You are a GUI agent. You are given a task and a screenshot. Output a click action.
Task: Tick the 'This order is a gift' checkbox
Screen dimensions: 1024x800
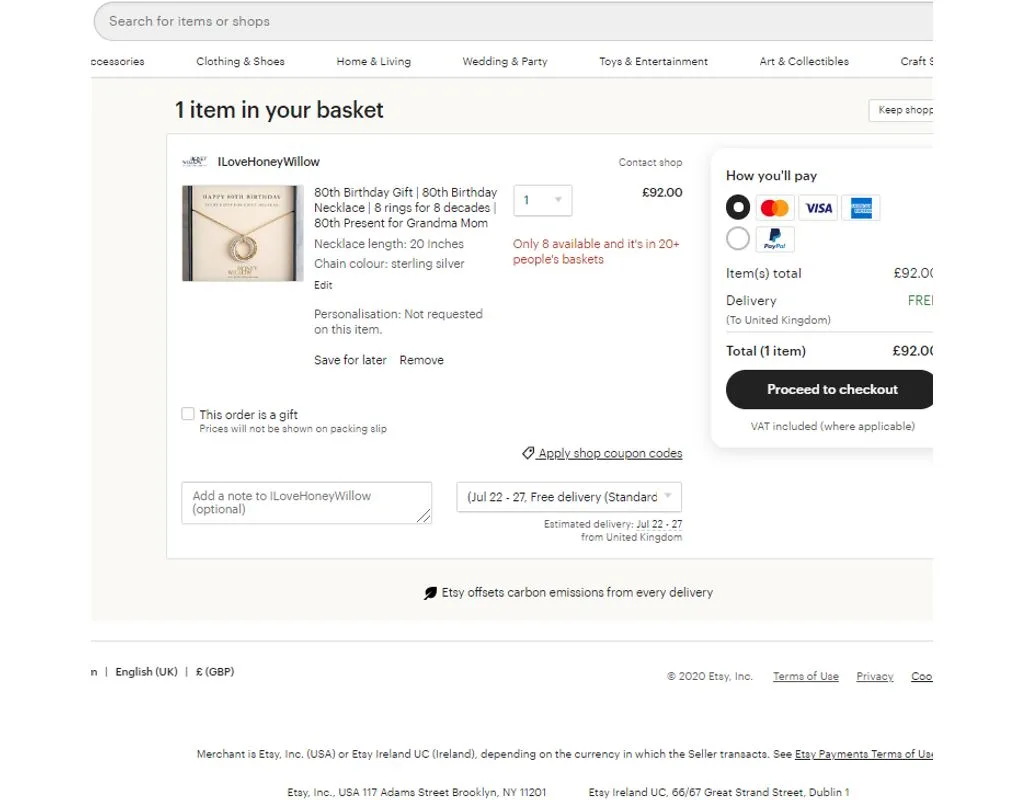[x=188, y=413]
